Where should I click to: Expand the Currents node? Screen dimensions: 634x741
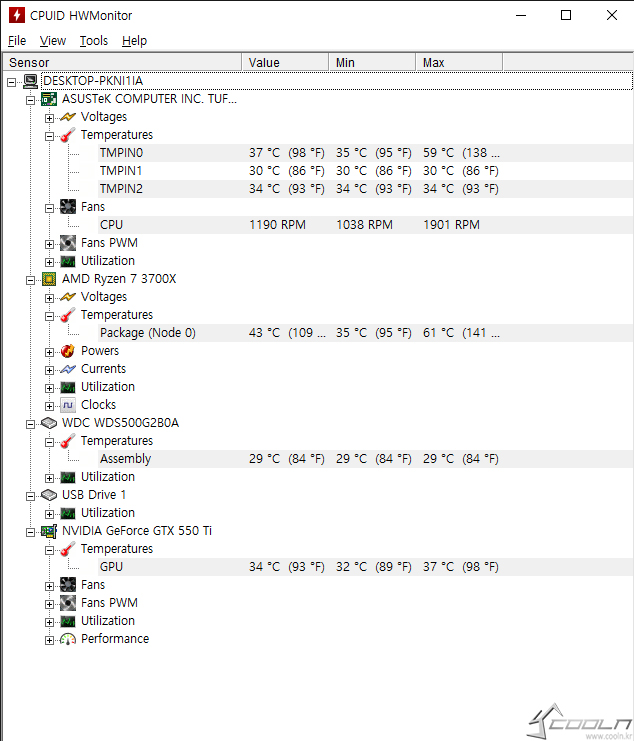49,370
